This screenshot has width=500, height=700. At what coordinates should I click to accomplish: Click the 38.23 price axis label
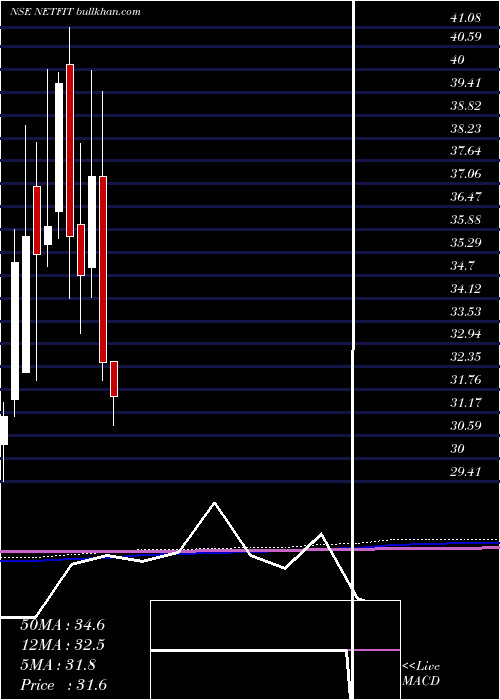(465, 129)
